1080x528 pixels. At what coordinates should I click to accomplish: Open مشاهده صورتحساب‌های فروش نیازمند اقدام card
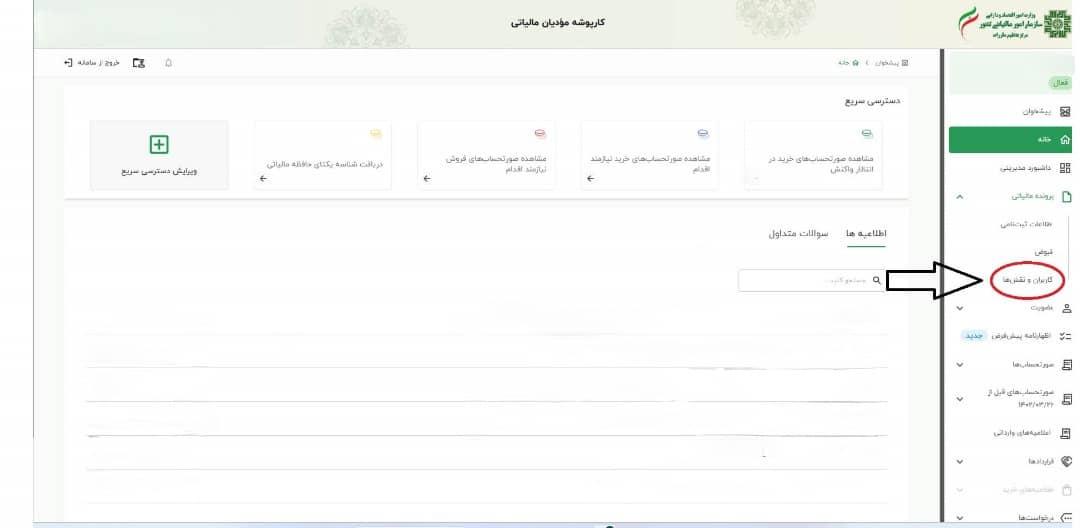486,155
